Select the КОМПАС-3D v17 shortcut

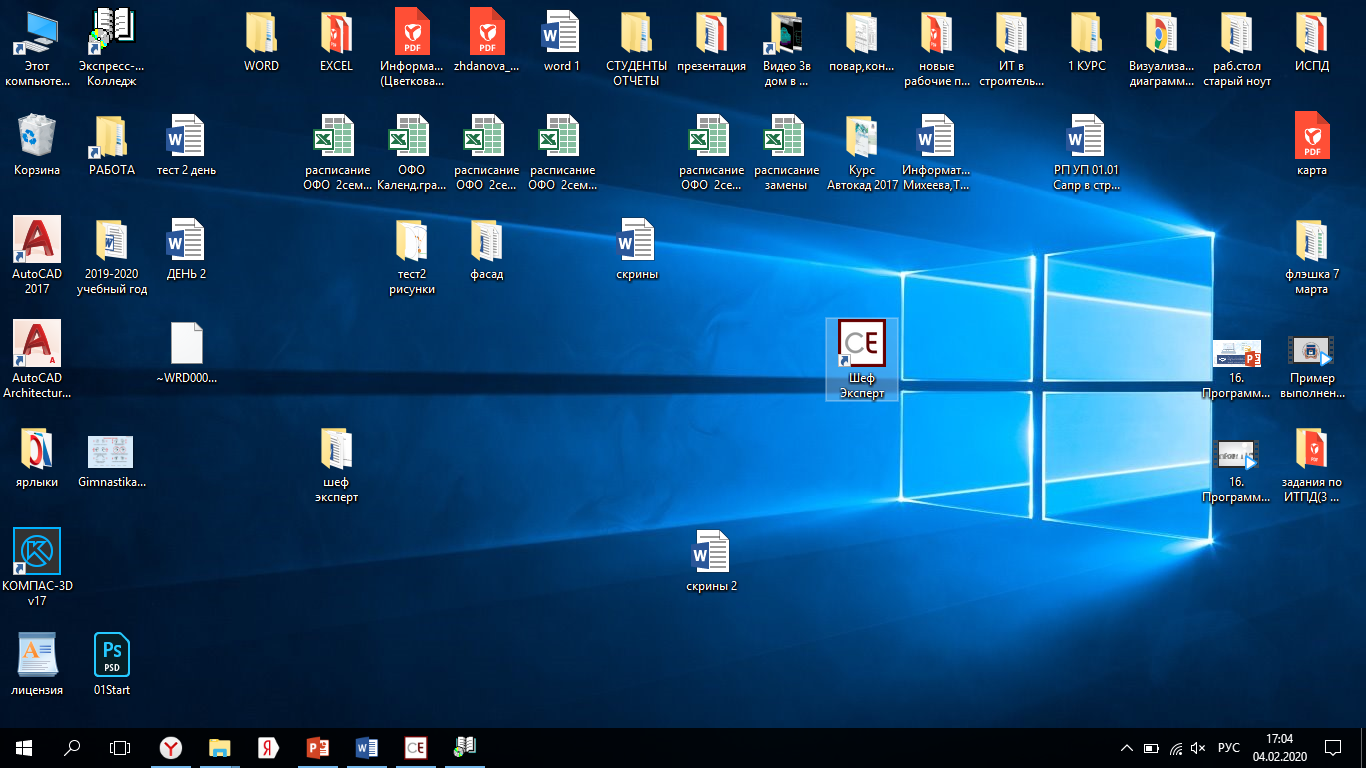coord(37,568)
